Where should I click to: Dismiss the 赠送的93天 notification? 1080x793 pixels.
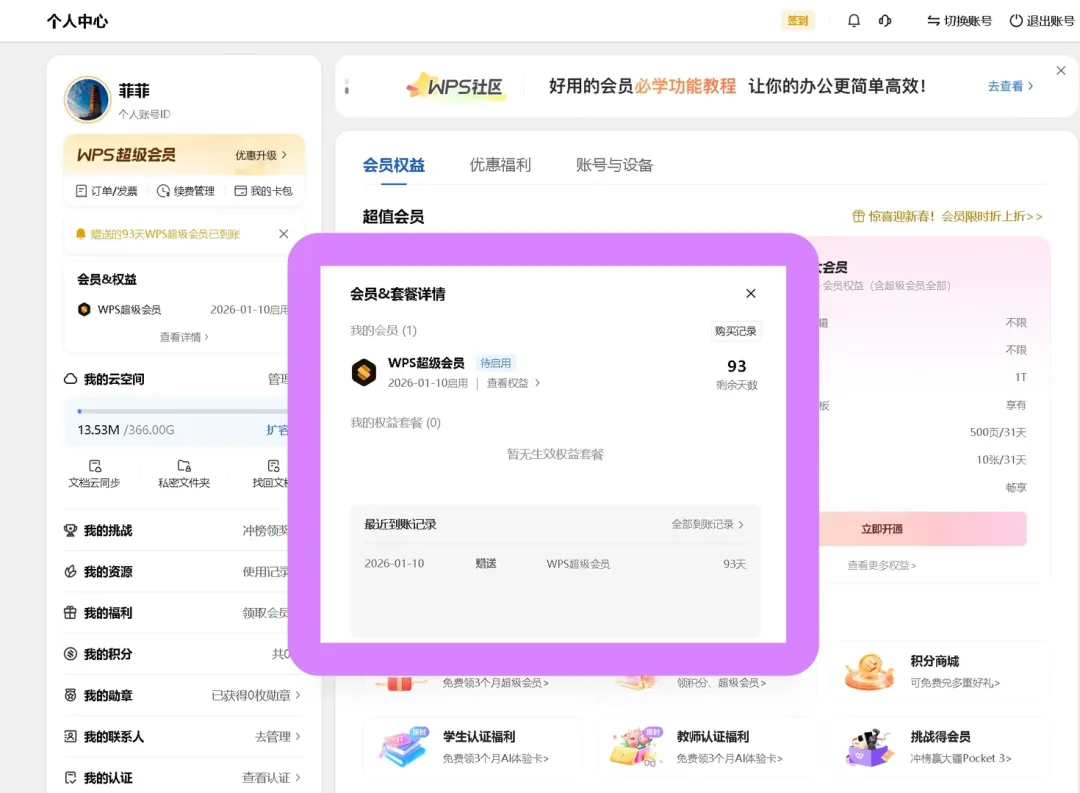[284, 234]
